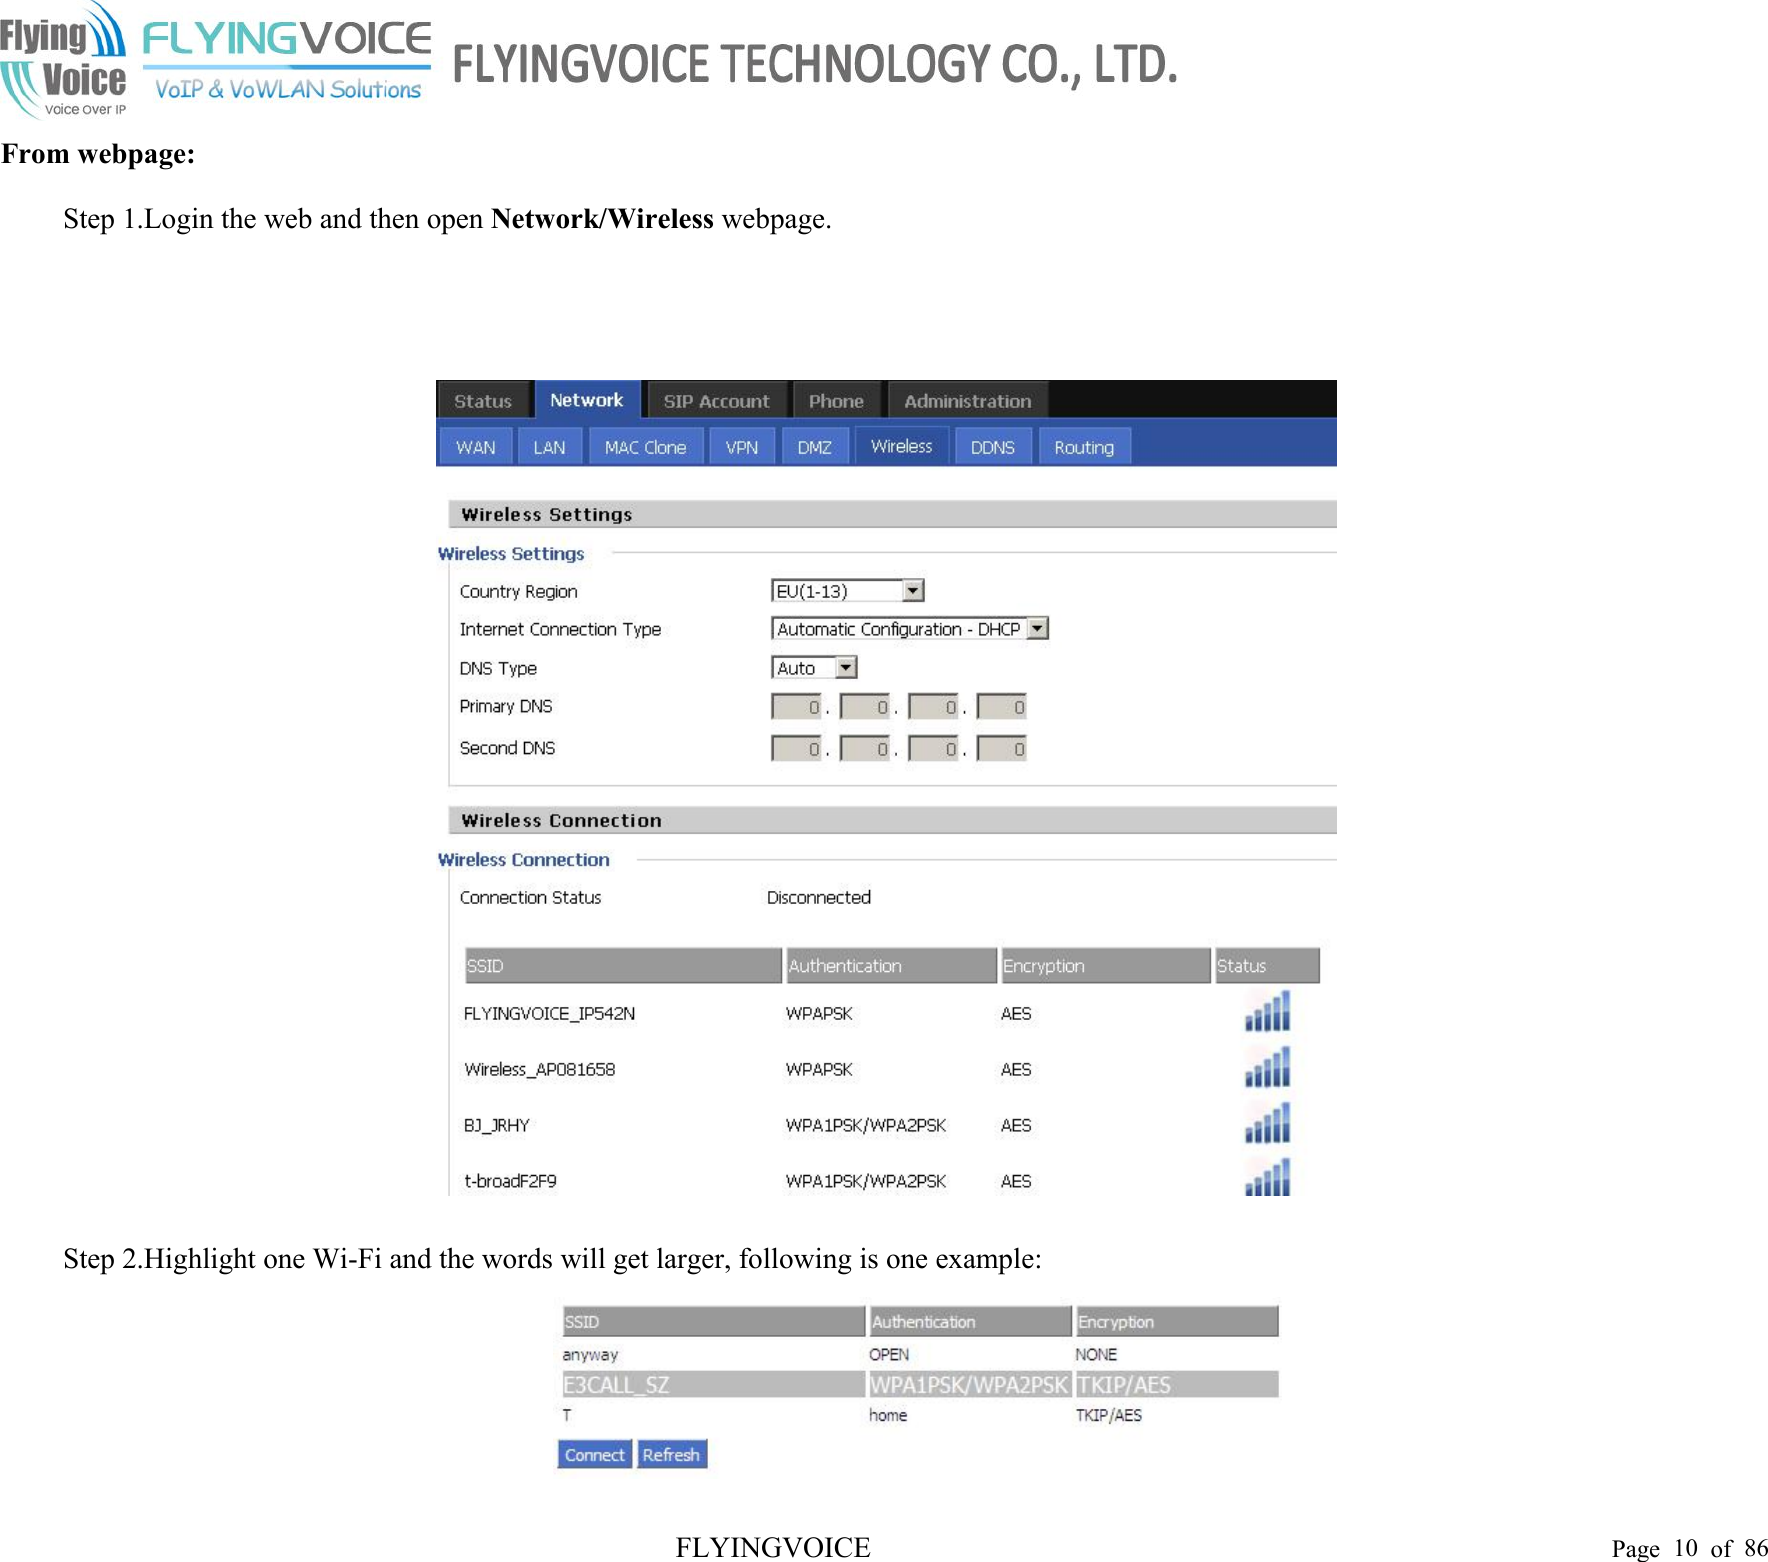Click the Wireless Connection section heading

524,859
